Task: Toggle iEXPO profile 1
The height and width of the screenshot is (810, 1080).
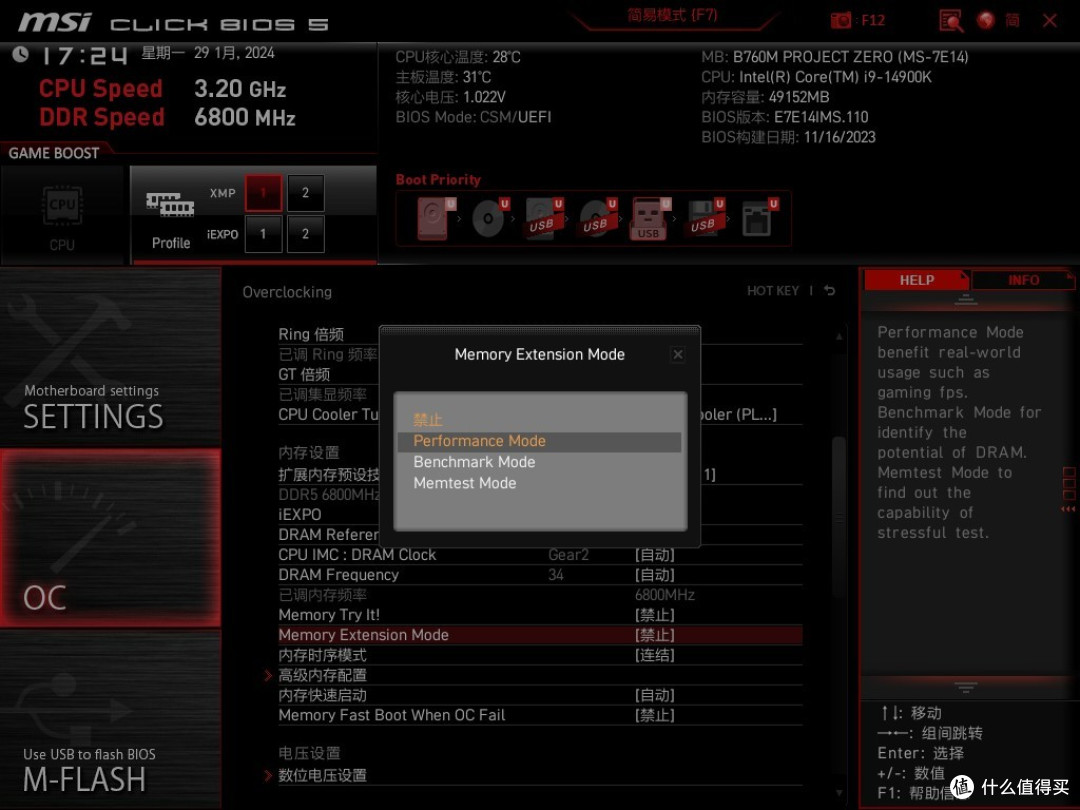Action: tap(263, 234)
